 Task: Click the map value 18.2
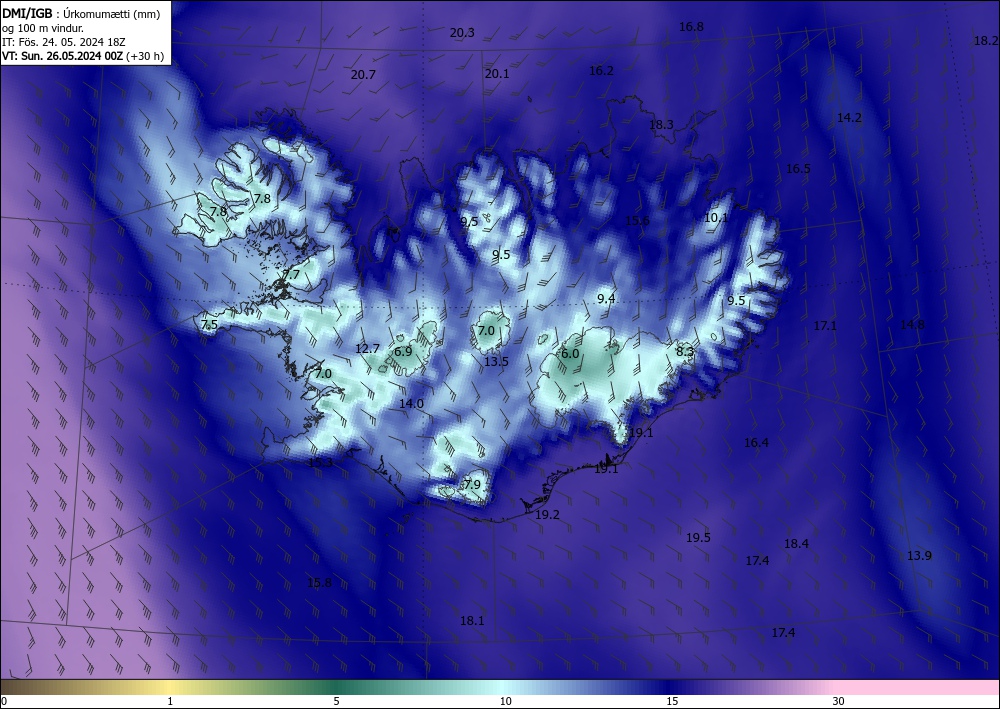pos(986,41)
